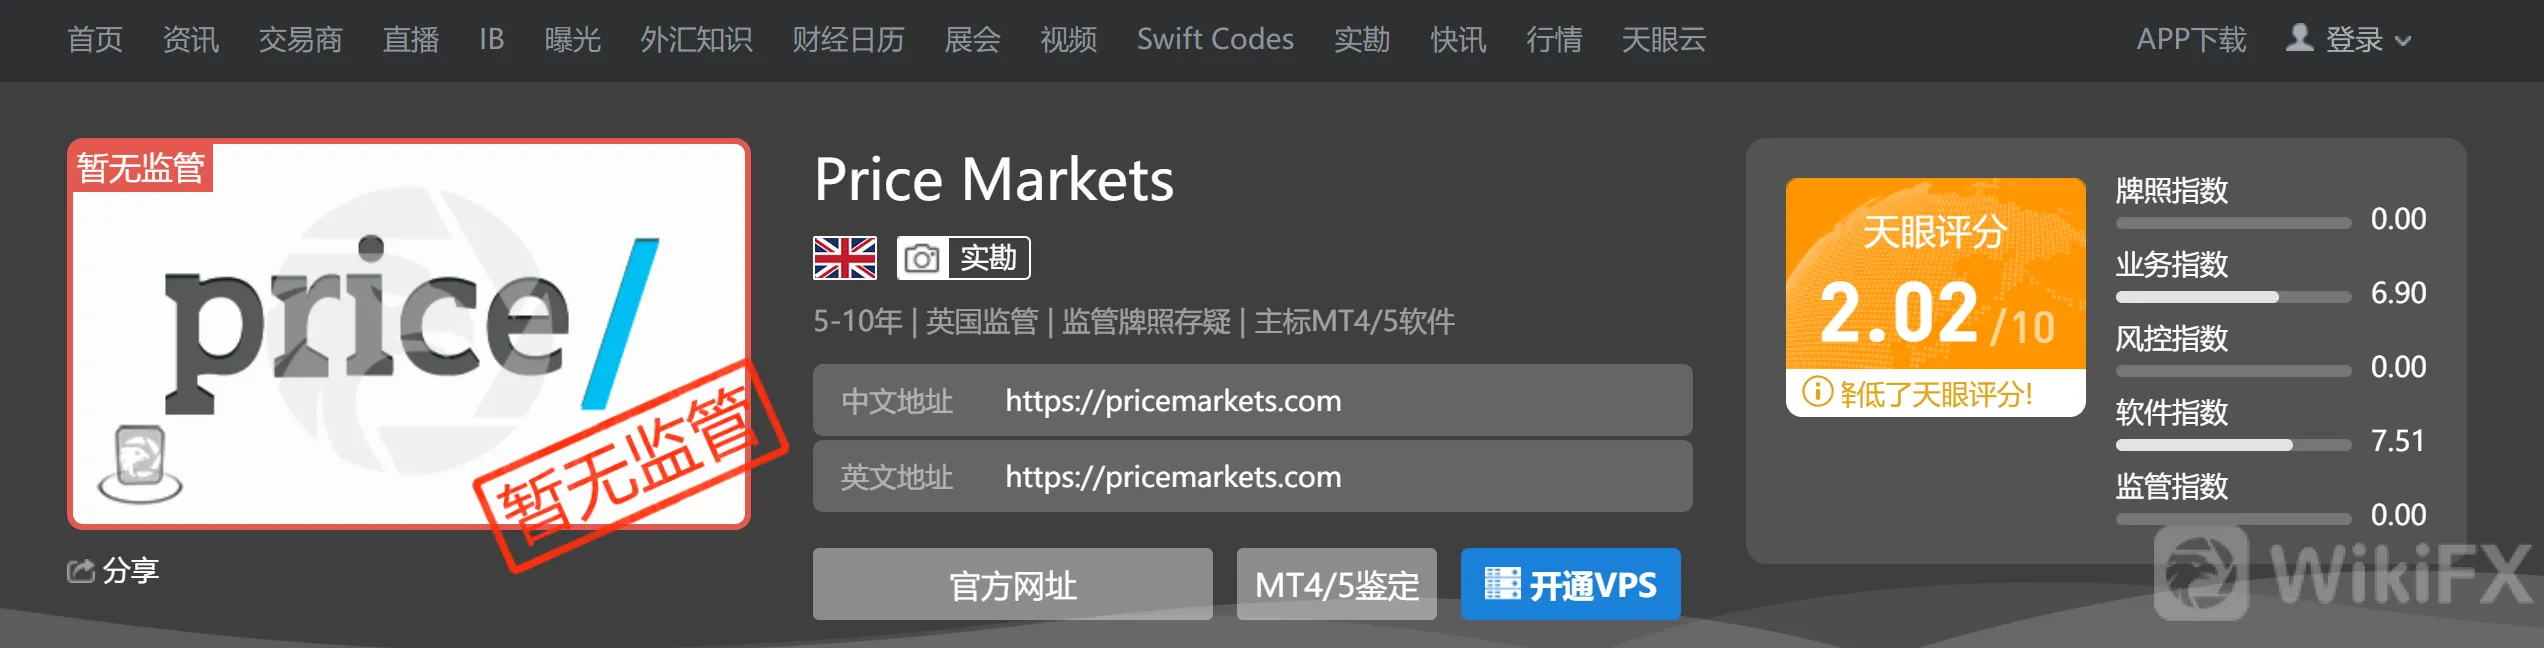The image size is (2544, 648).
Task: Open the 行情 market quotes page
Action: click(1554, 40)
